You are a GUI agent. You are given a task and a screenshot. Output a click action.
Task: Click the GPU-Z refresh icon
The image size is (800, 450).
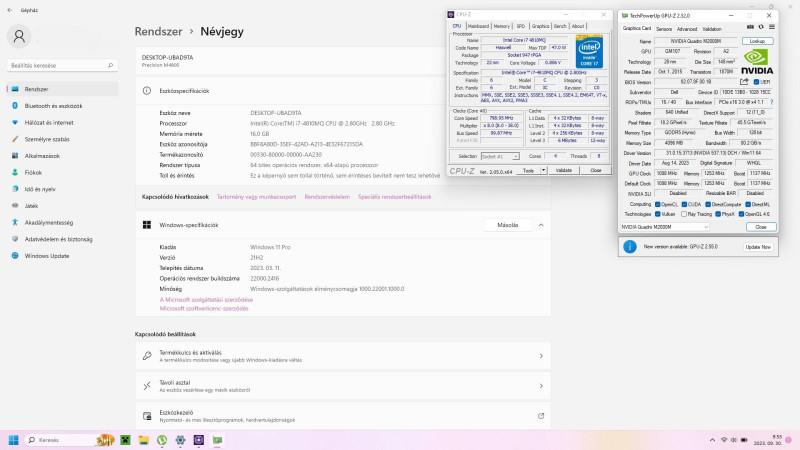pyautogui.click(x=761, y=27)
